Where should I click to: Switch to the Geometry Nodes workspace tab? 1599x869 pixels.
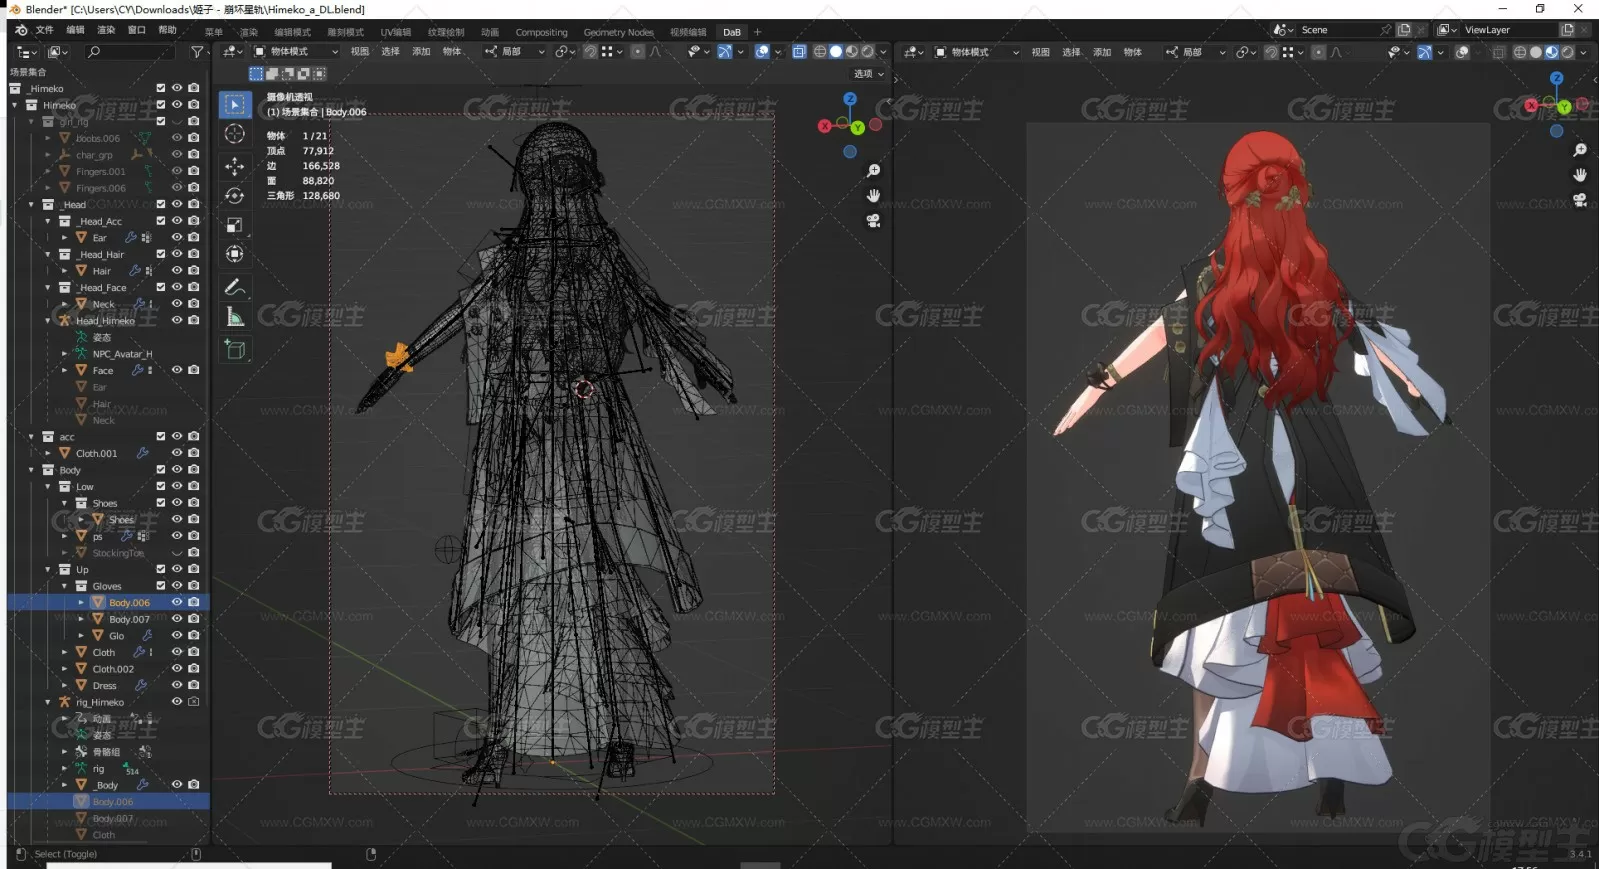(x=618, y=32)
